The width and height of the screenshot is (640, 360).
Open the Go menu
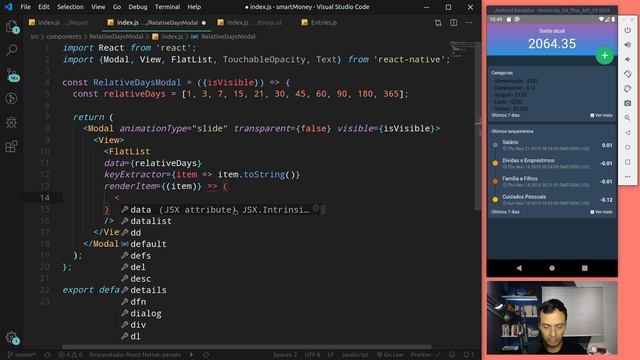point(117,7)
